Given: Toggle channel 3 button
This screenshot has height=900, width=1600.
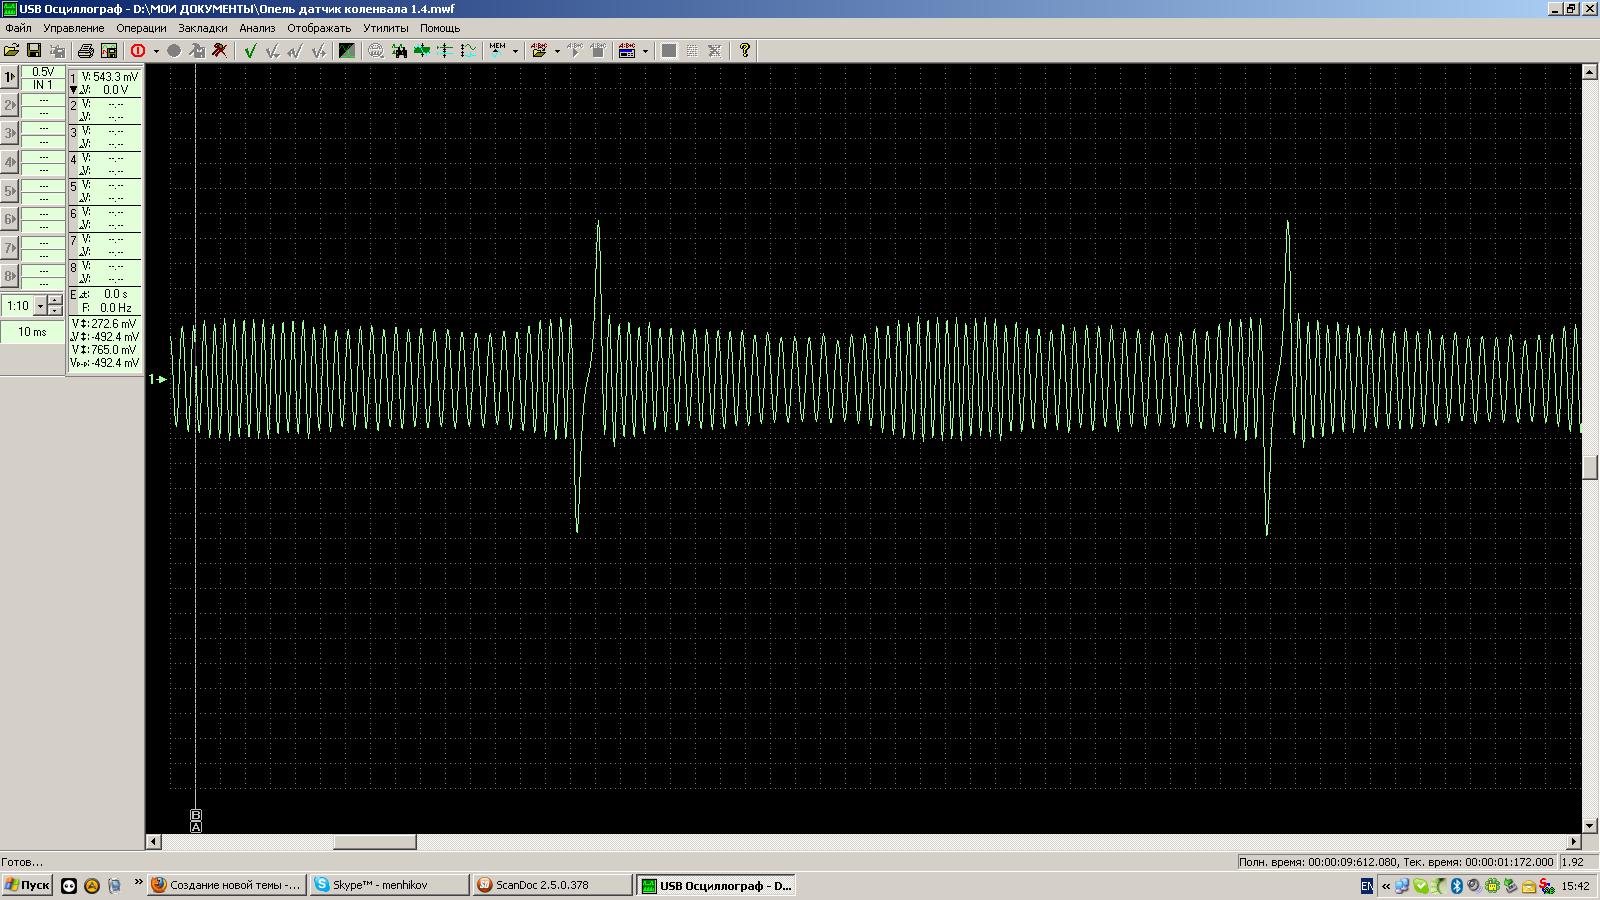Looking at the screenshot, I should click(x=10, y=134).
